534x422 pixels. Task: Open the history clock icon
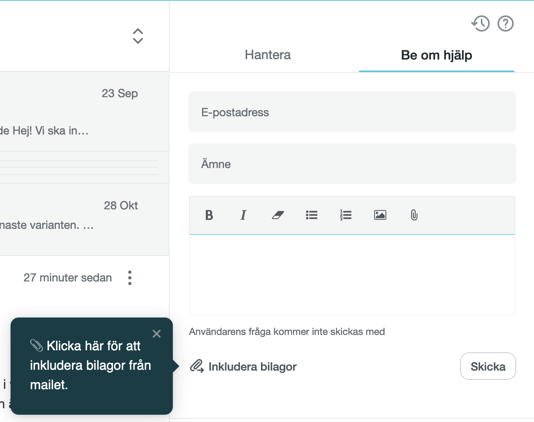click(481, 24)
